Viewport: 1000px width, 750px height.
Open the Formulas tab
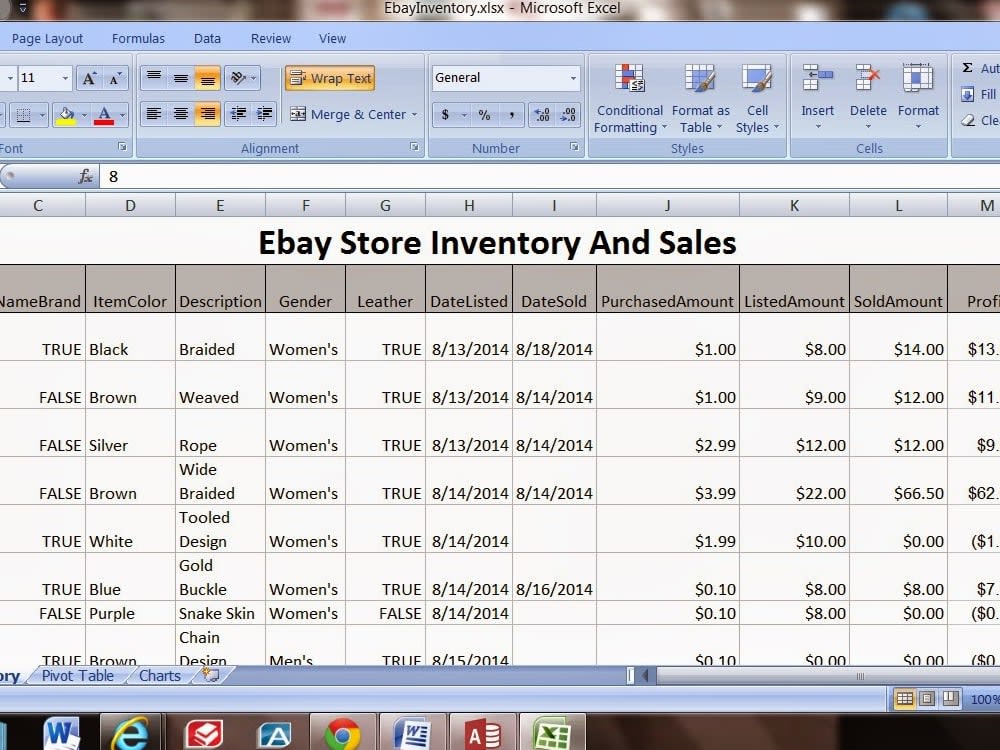[138, 38]
